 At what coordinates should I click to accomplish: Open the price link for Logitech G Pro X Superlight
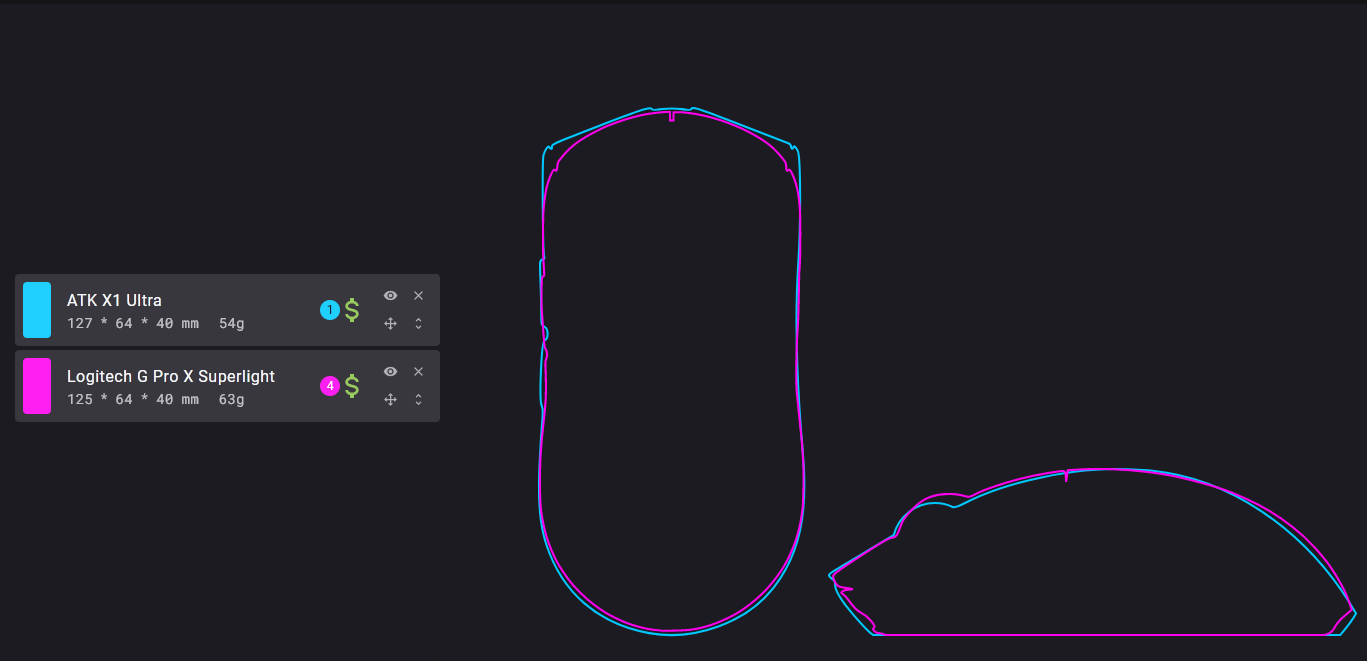tap(352, 386)
